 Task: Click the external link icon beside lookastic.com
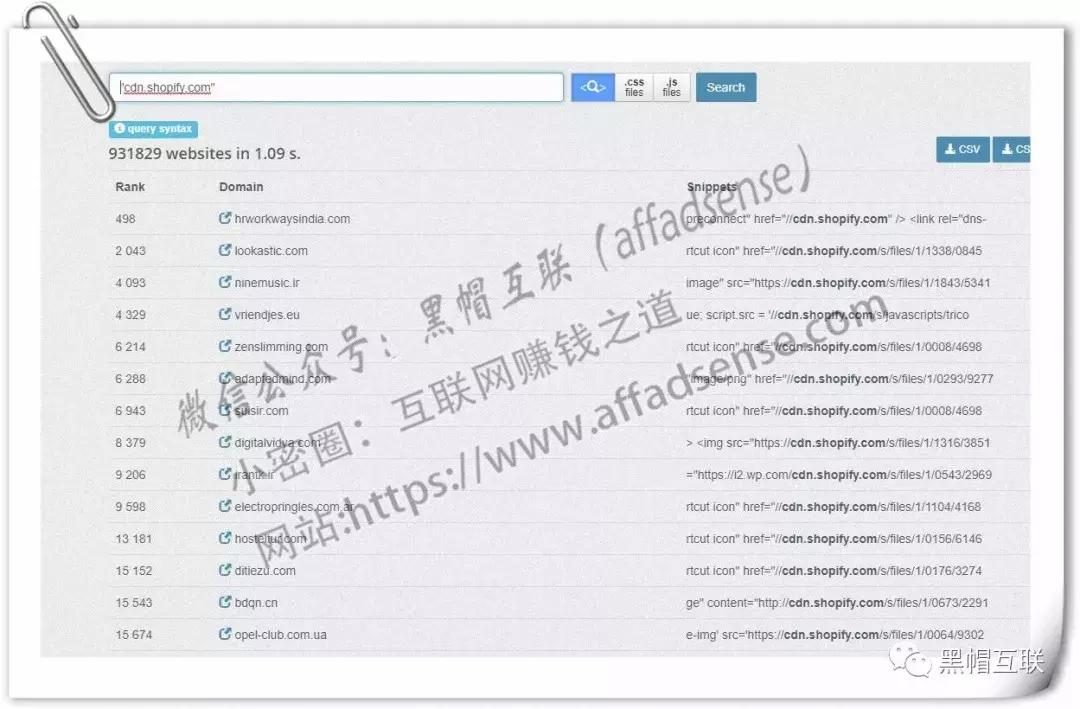(223, 251)
